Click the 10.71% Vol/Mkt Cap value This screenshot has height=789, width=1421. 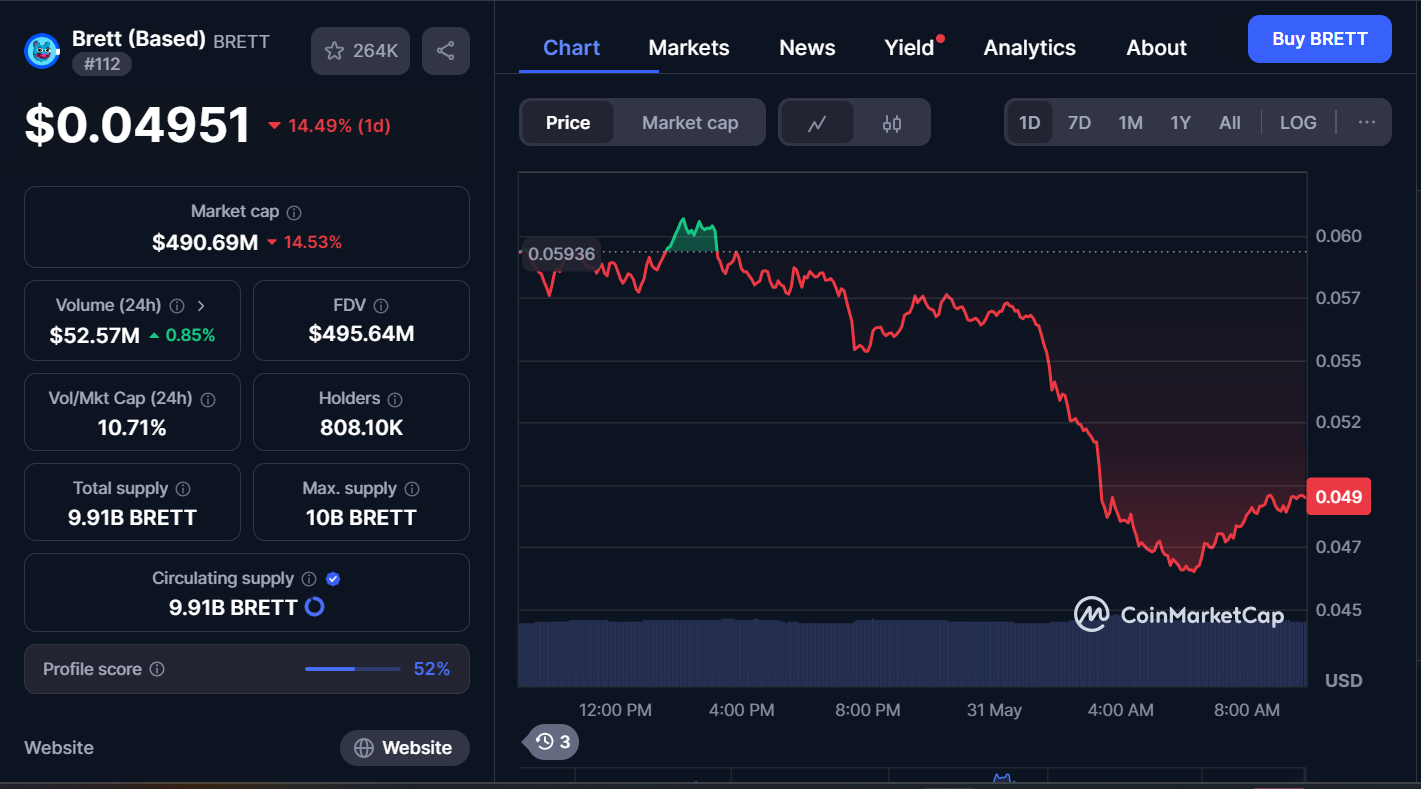tap(132, 428)
